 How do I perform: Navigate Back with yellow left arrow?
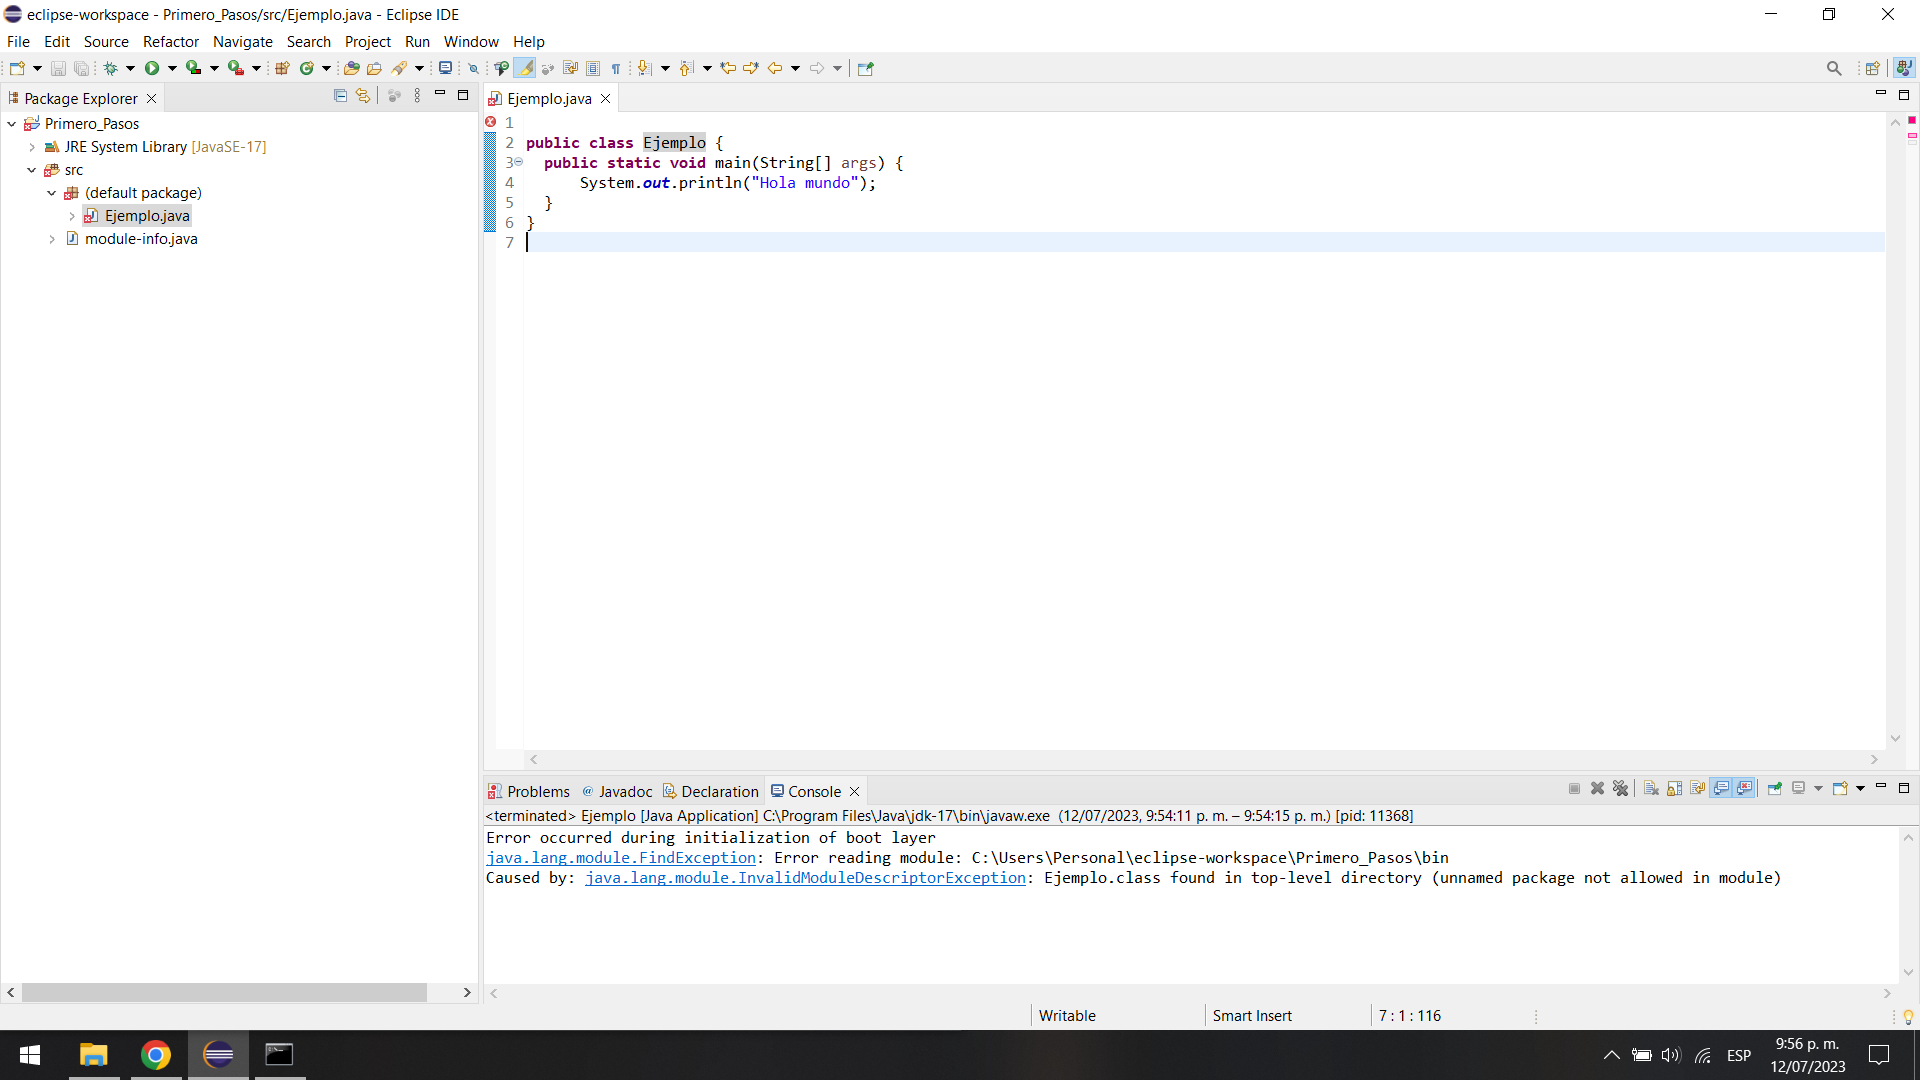(x=775, y=69)
